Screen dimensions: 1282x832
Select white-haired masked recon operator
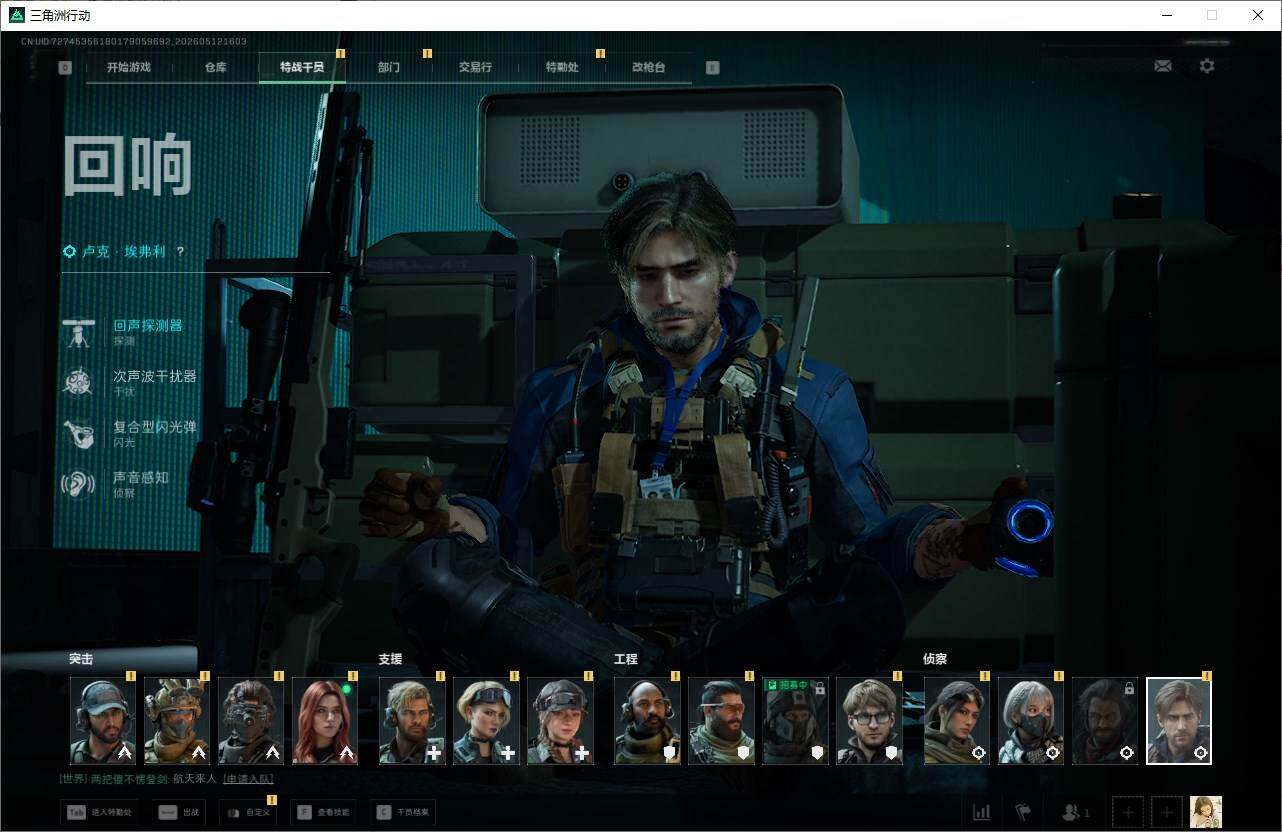tap(1031, 721)
